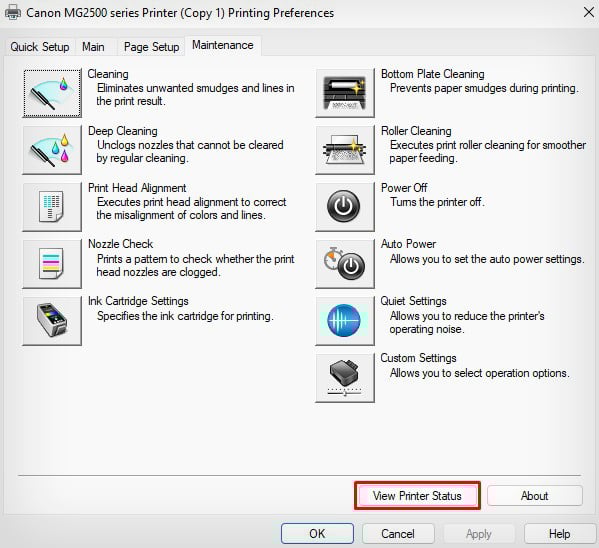Click the 'Bottom Plate Cleaning' heading text

432,74
